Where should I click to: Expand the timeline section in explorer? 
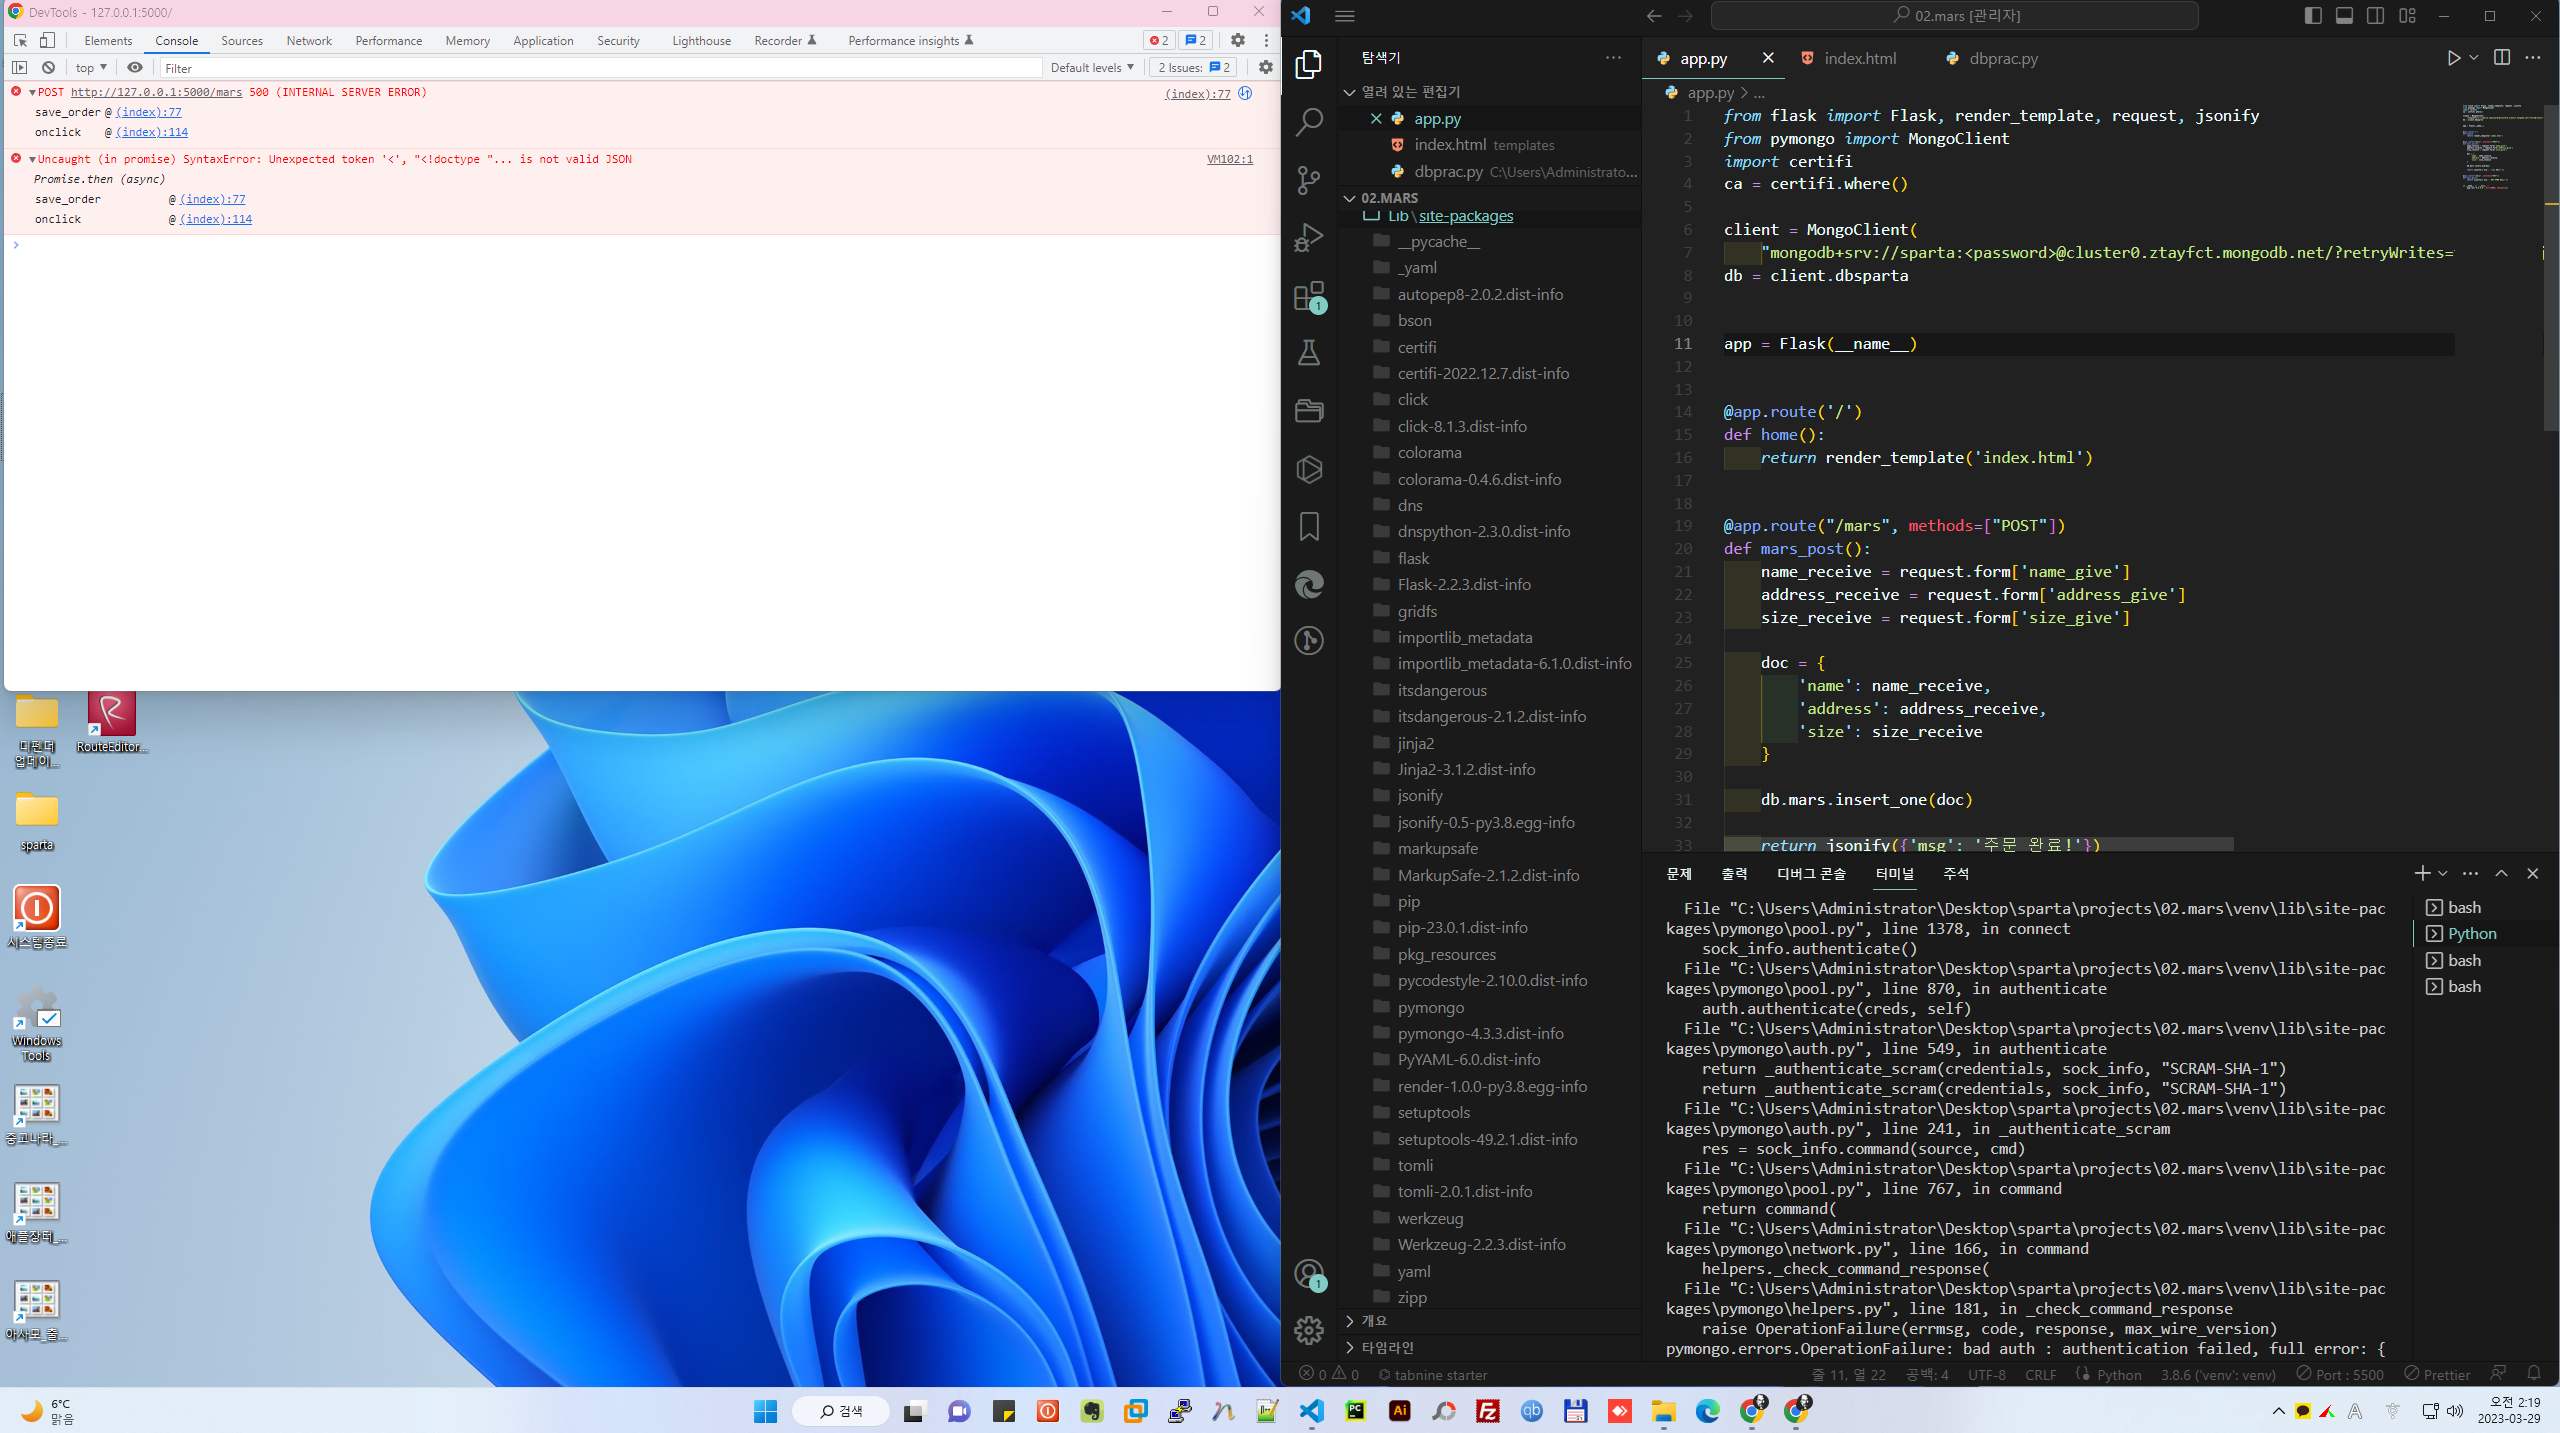1350,1348
